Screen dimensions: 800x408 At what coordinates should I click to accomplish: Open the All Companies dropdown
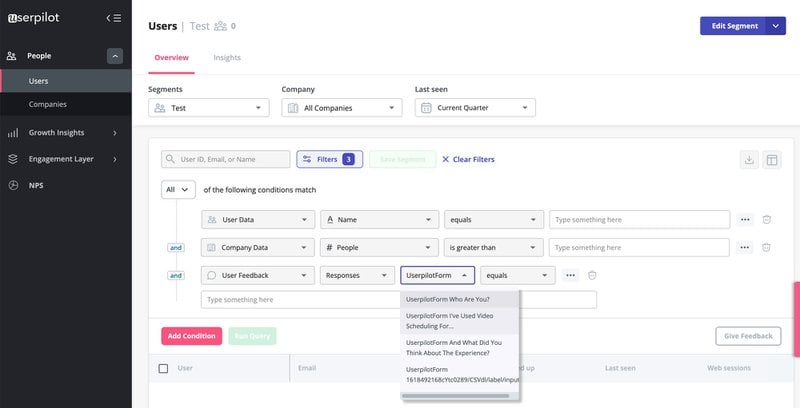click(x=342, y=108)
